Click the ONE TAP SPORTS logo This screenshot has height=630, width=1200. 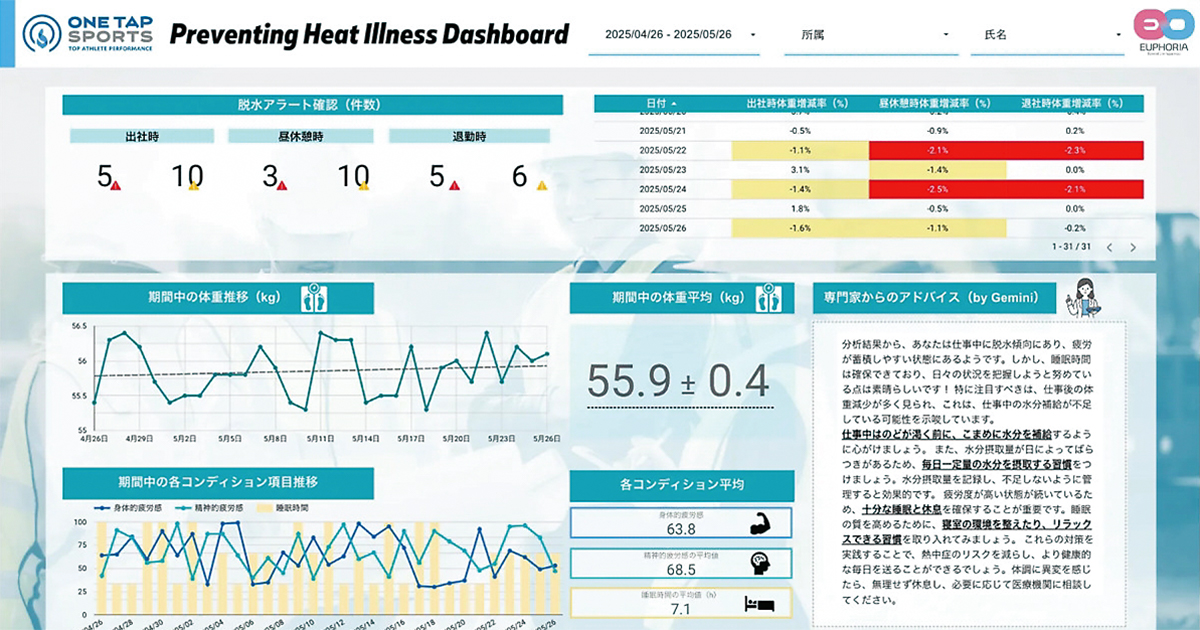point(90,33)
